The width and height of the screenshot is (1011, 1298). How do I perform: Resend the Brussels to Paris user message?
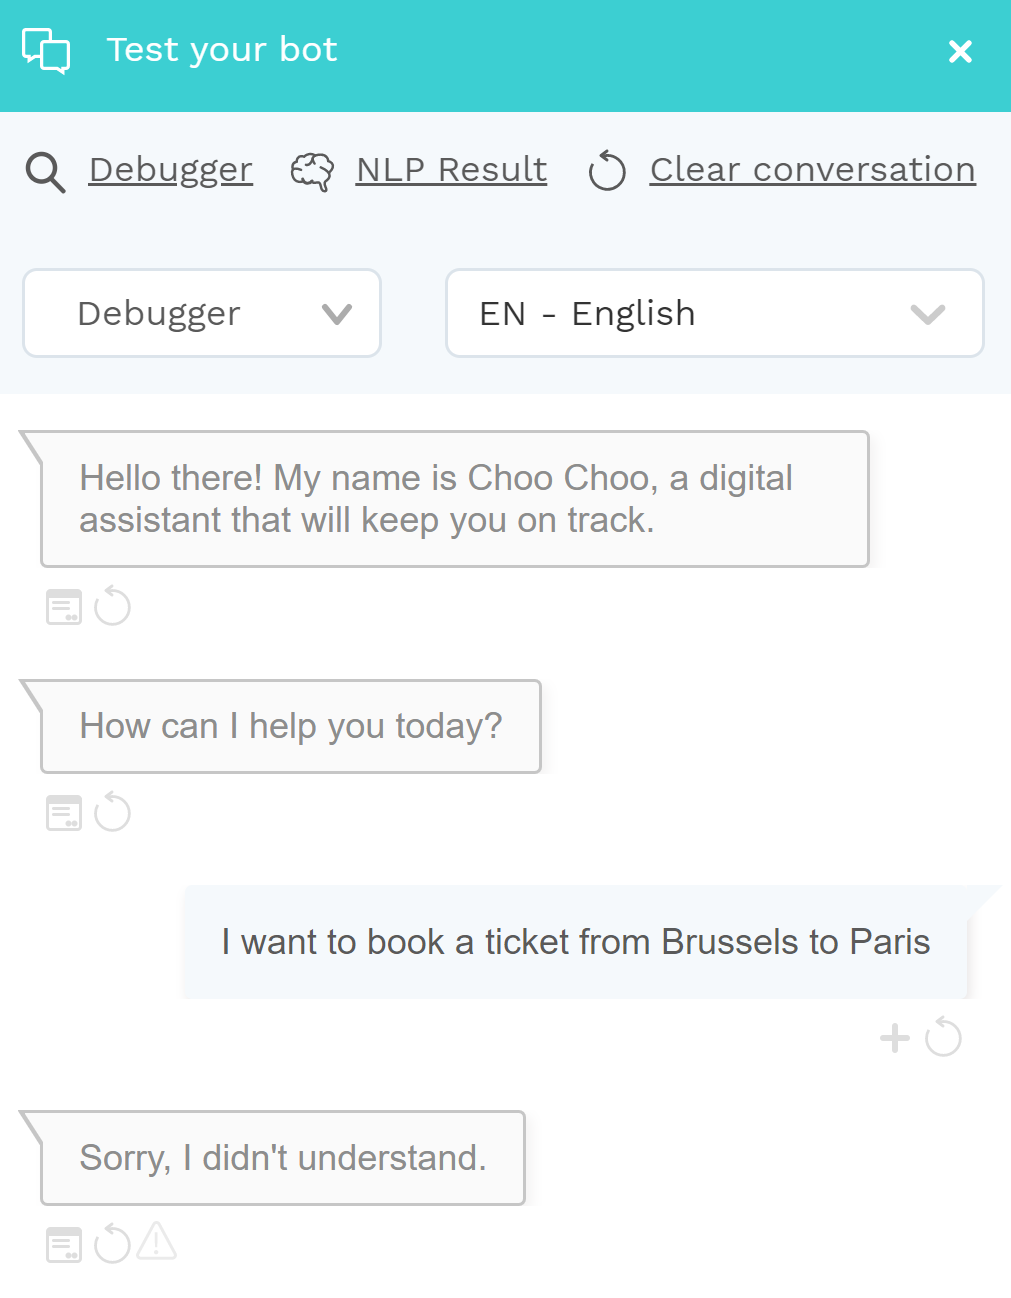coord(943,1037)
